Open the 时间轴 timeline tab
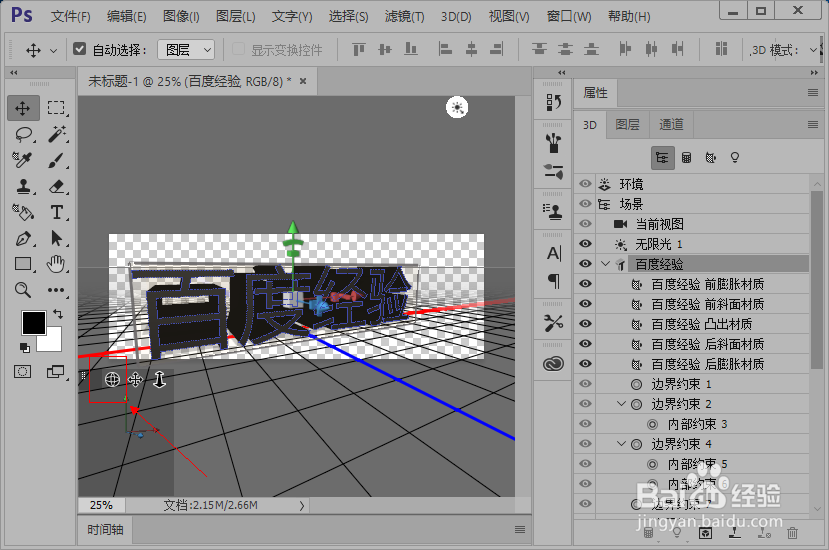This screenshot has width=829, height=550. pos(105,529)
